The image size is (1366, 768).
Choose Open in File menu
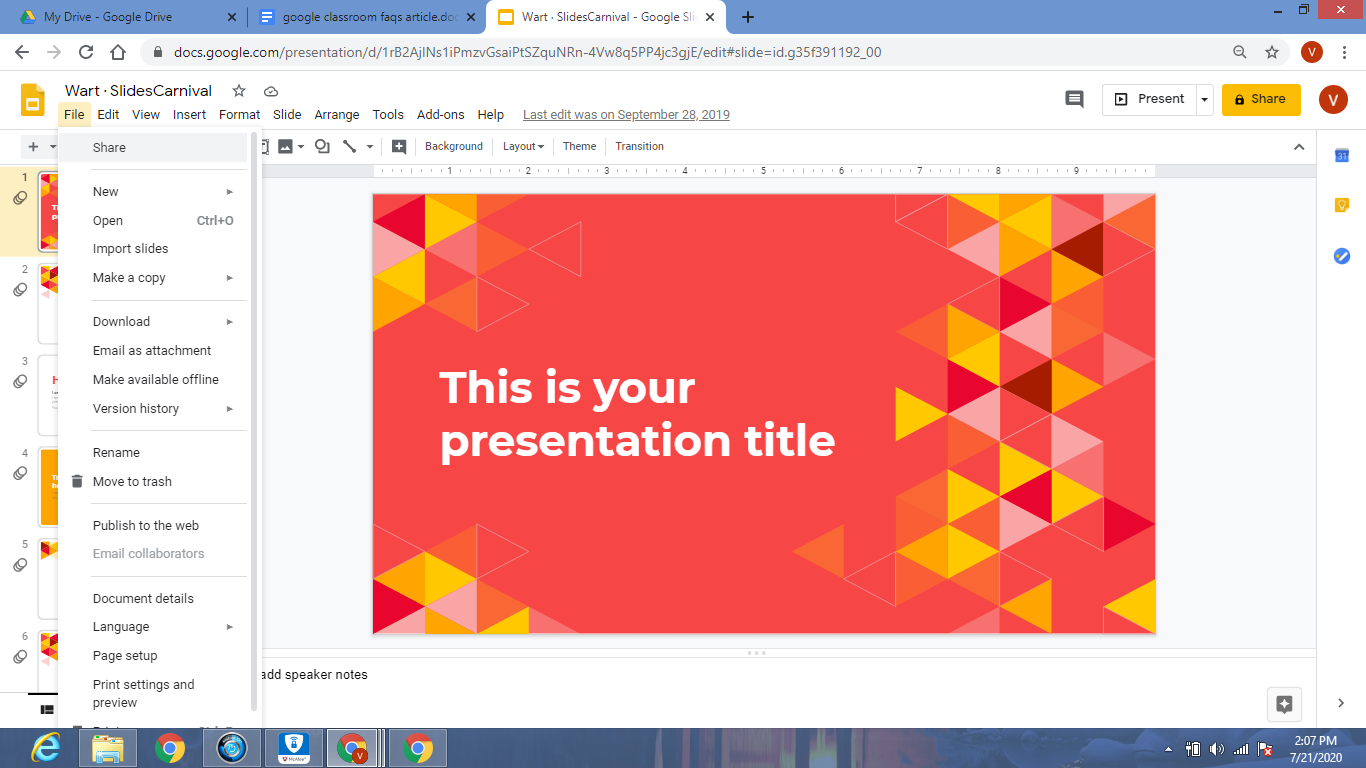[x=152, y=221]
